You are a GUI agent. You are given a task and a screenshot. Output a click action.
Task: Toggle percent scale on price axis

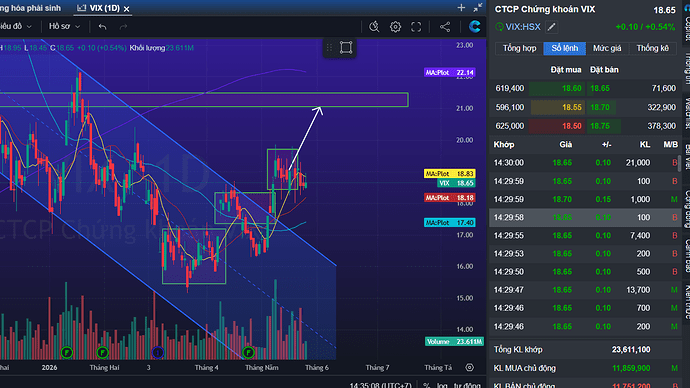tap(426, 385)
